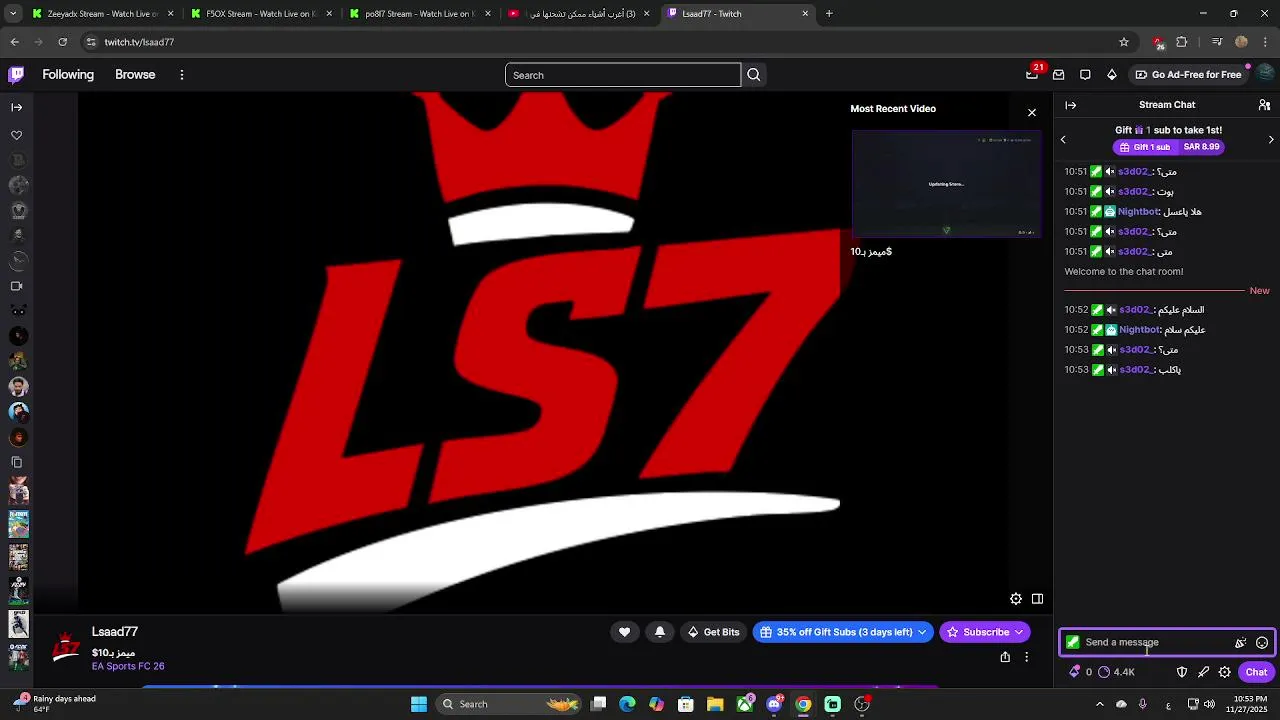Toggle the sword mod icons in chat
This screenshot has height=720, width=1280.
[x=1203, y=672]
